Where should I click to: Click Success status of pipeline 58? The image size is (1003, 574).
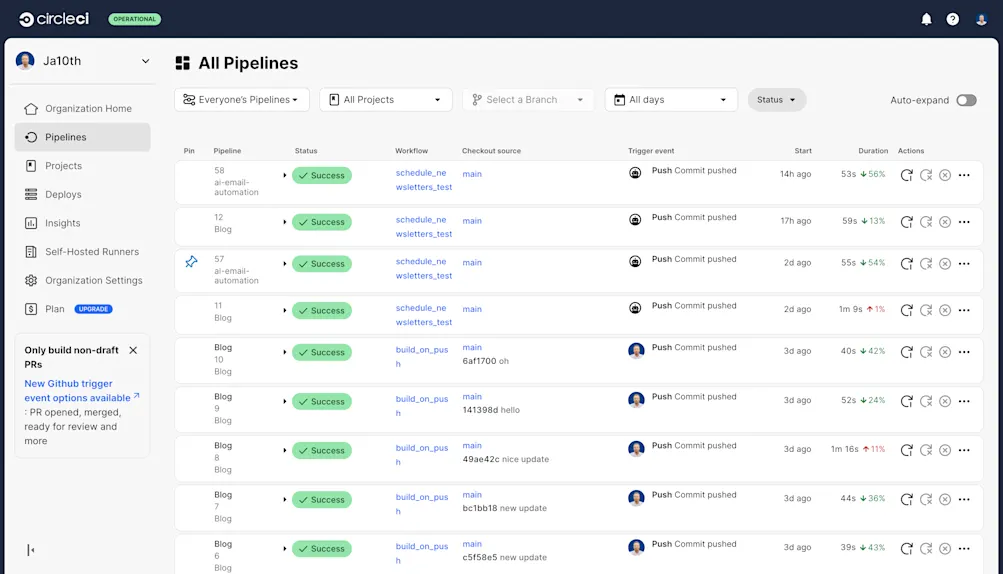(322, 175)
